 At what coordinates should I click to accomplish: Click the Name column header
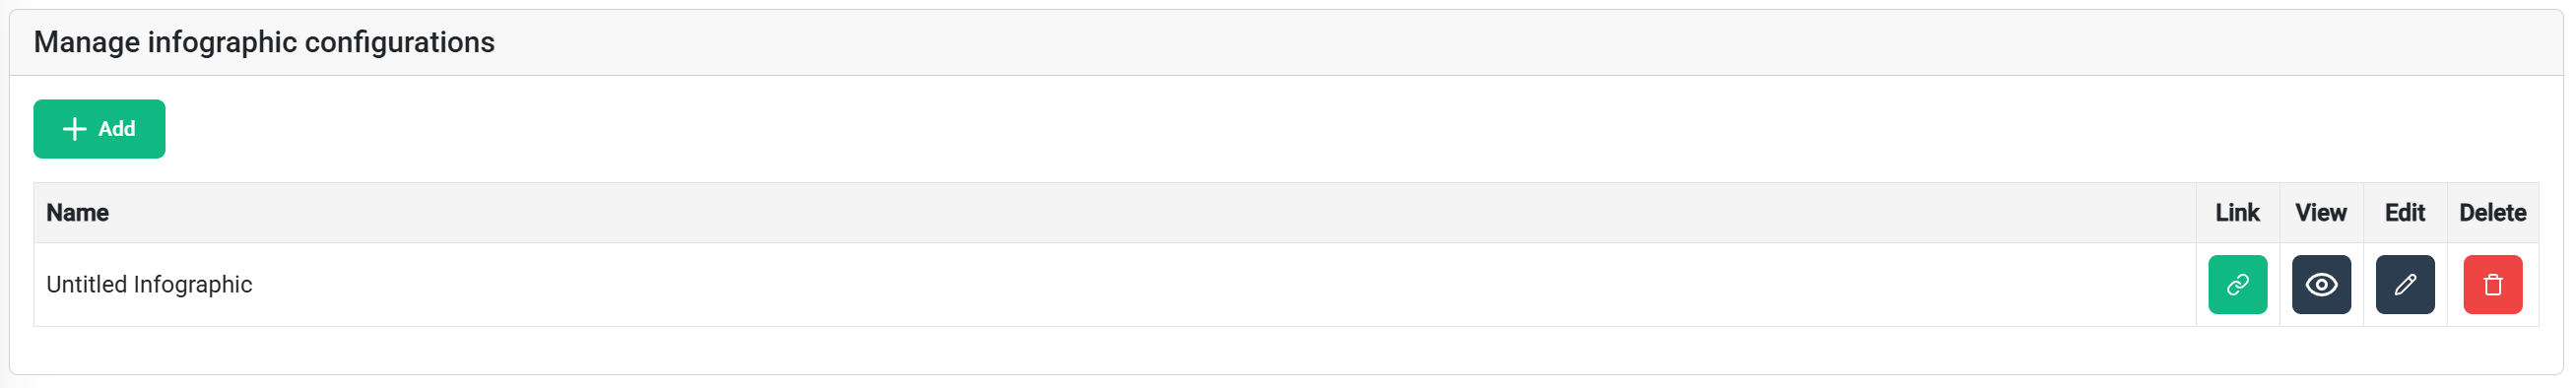pos(77,213)
